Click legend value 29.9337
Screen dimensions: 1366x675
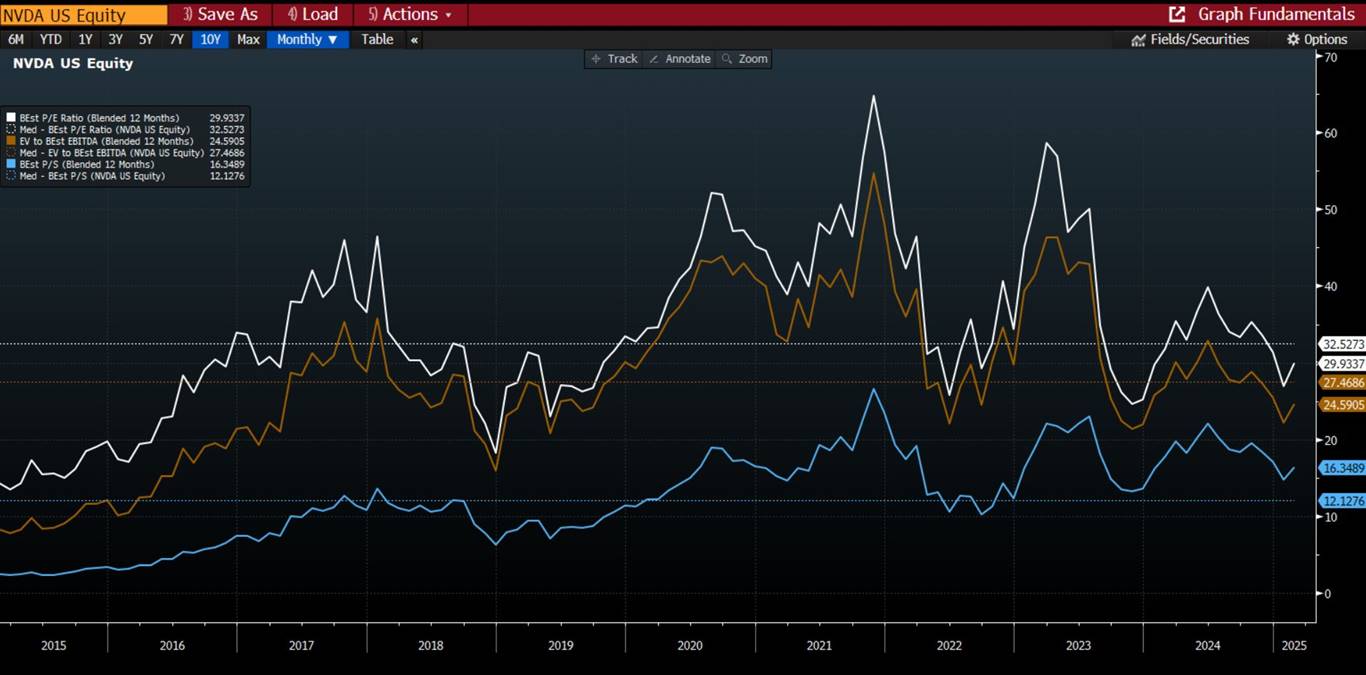click(x=227, y=118)
